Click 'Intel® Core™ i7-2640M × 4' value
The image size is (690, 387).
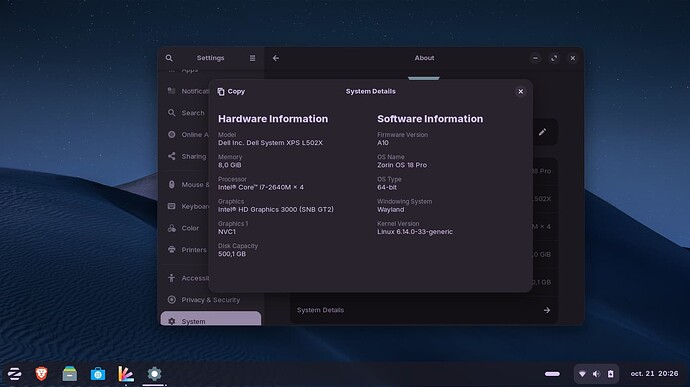[x=261, y=188]
